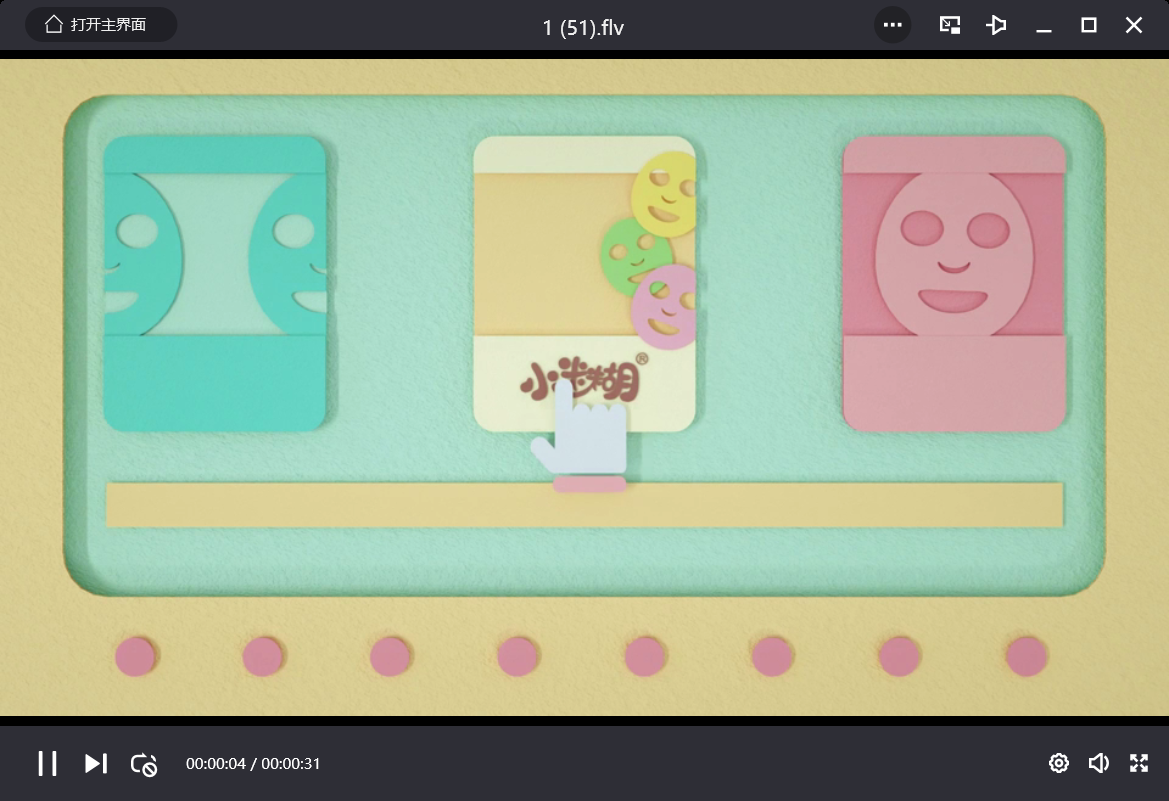Click the video playback area
Image resolution: width=1169 pixels, height=801 pixels.
(x=584, y=387)
